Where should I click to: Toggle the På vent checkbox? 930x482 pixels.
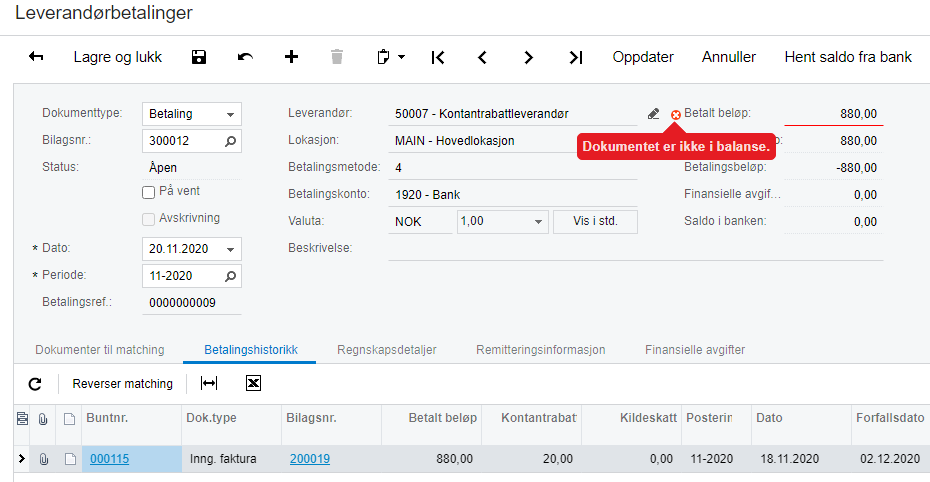[148, 192]
